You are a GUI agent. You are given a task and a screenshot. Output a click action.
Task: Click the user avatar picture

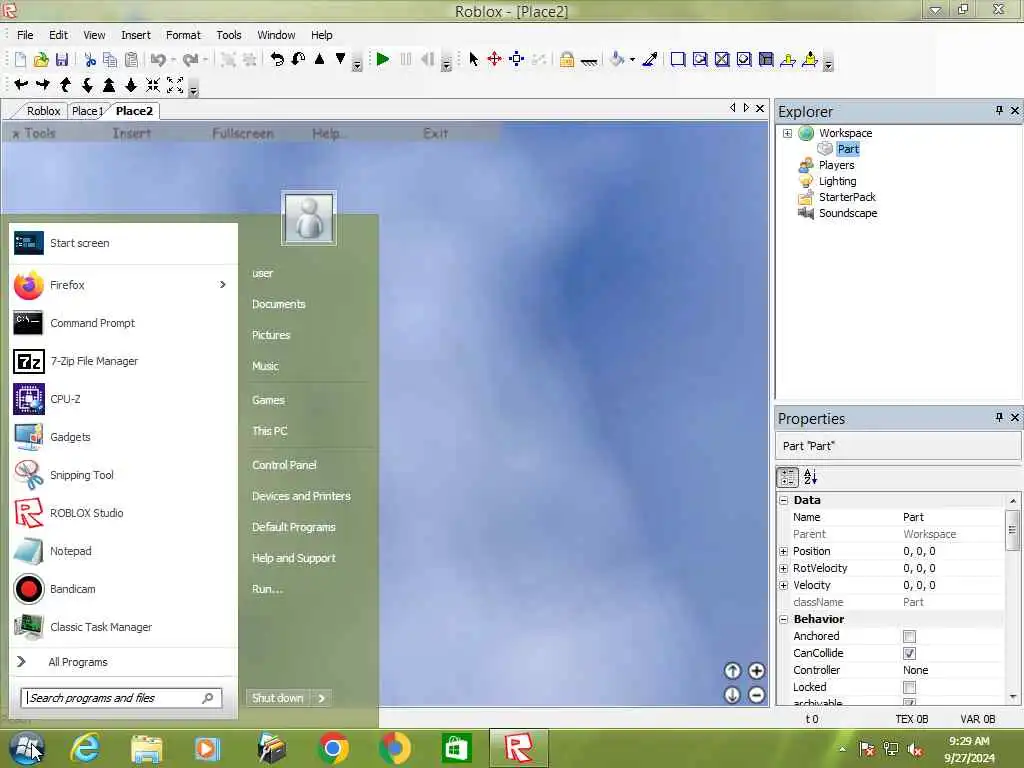[309, 218]
